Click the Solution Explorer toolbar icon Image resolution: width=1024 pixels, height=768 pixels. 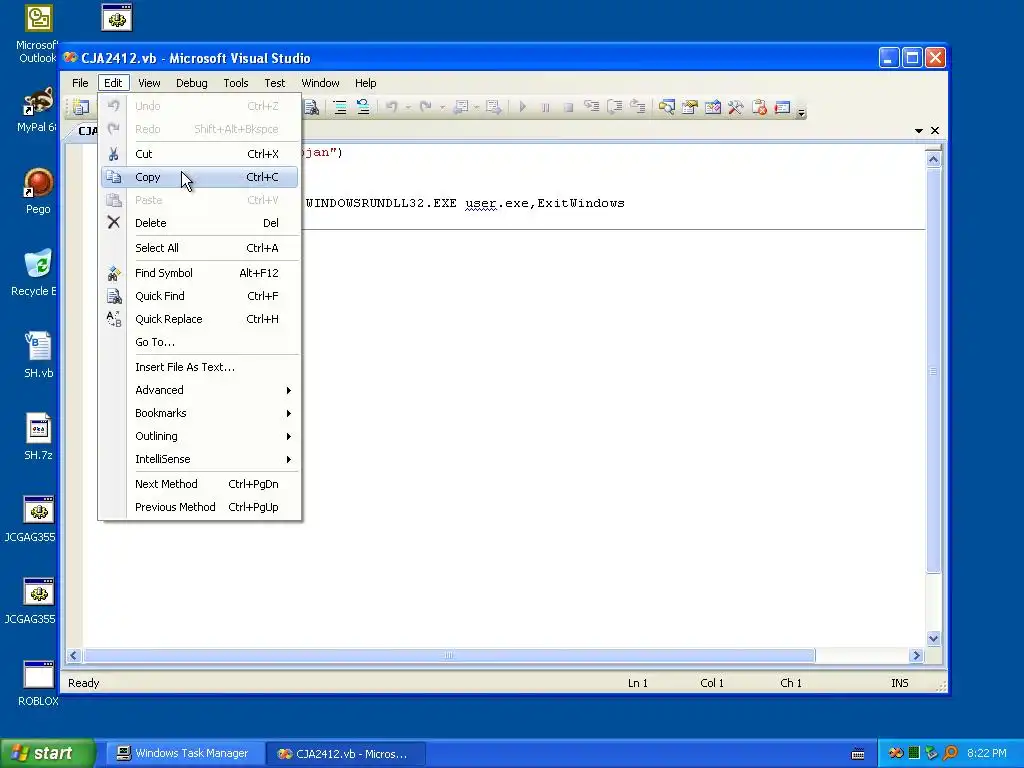pyautogui.click(x=666, y=107)
